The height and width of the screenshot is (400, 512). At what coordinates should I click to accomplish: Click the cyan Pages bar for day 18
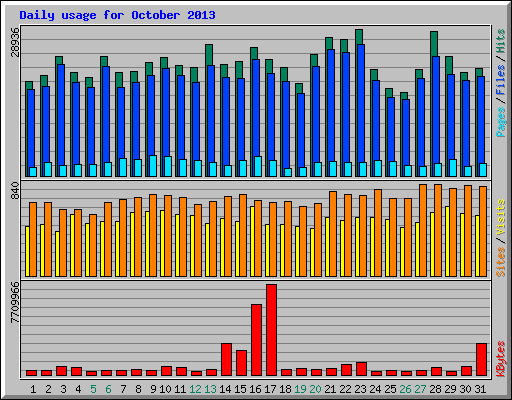coord(288,172)
